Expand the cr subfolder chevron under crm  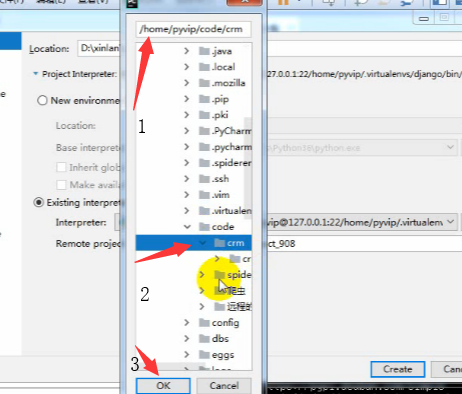pyautogui.click(x=217, y=259)
